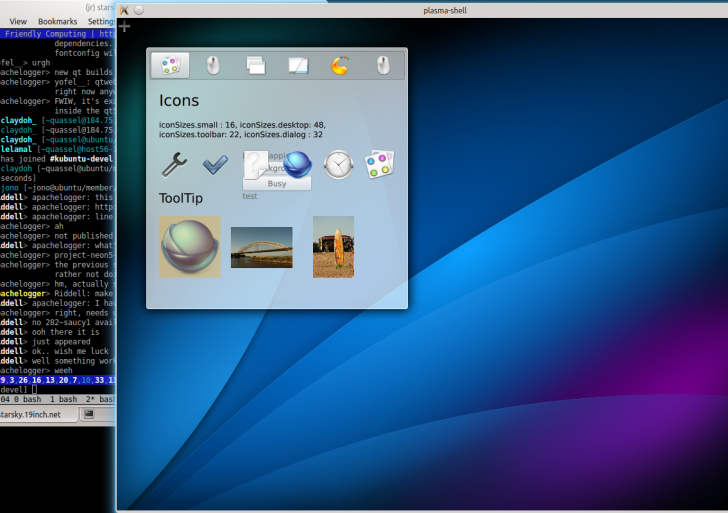This screenshot has width=728, height=513.
Task: Click the plus icon in plasma-shell corner
Action: point(124,27)
